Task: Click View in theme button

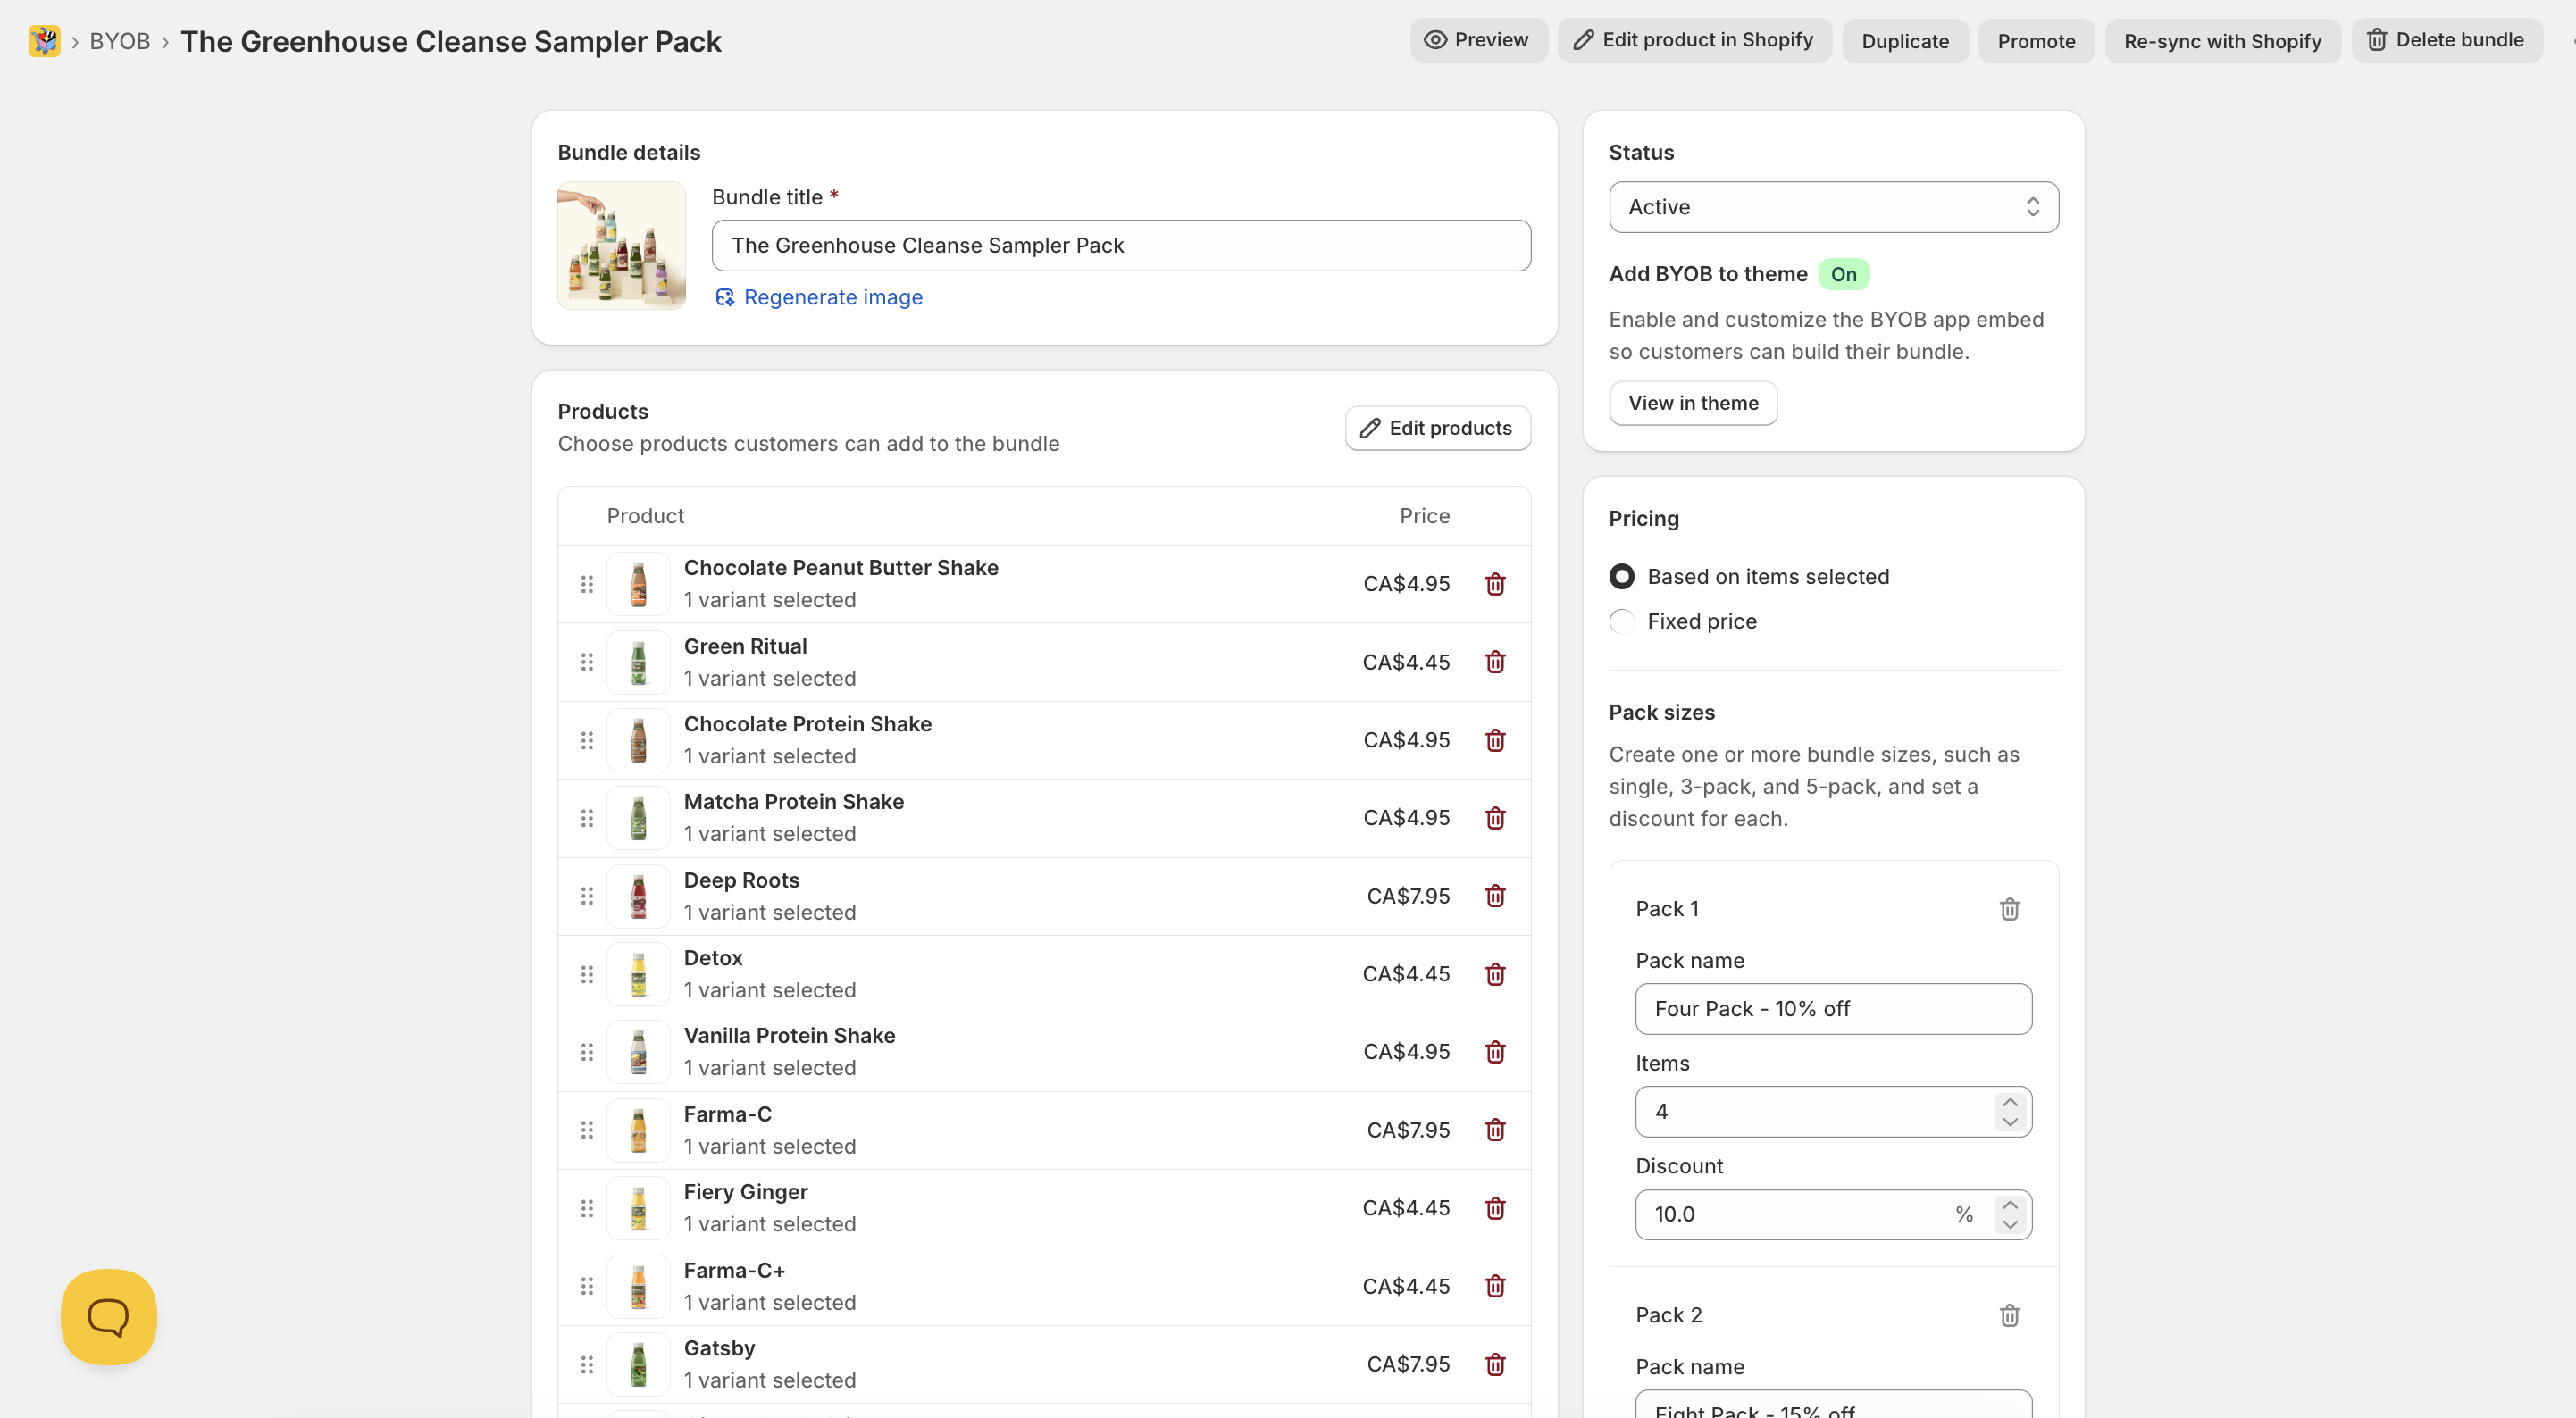Action: click(x=1693, y=403)
